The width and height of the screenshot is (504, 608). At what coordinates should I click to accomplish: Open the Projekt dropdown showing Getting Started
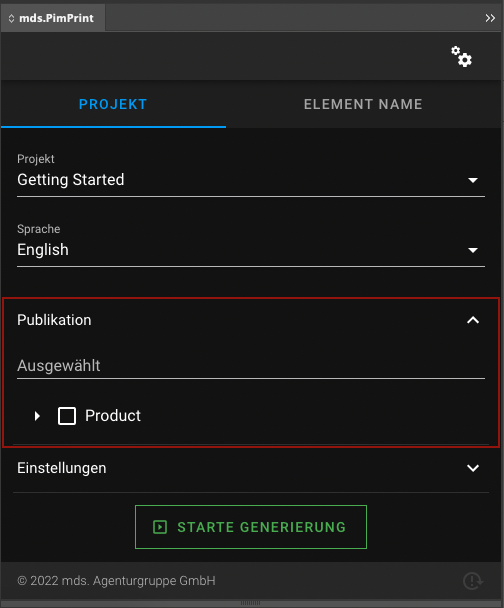251,180
